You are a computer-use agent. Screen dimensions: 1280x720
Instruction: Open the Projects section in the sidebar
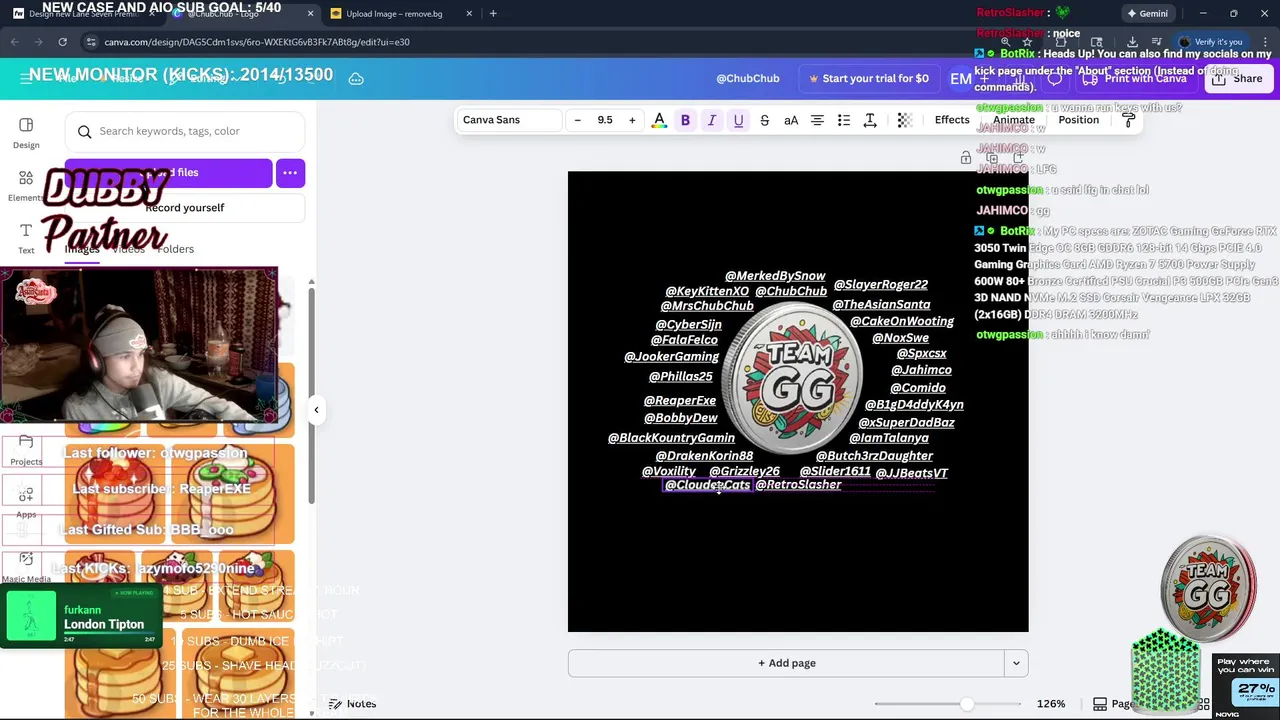click(26, 450)
